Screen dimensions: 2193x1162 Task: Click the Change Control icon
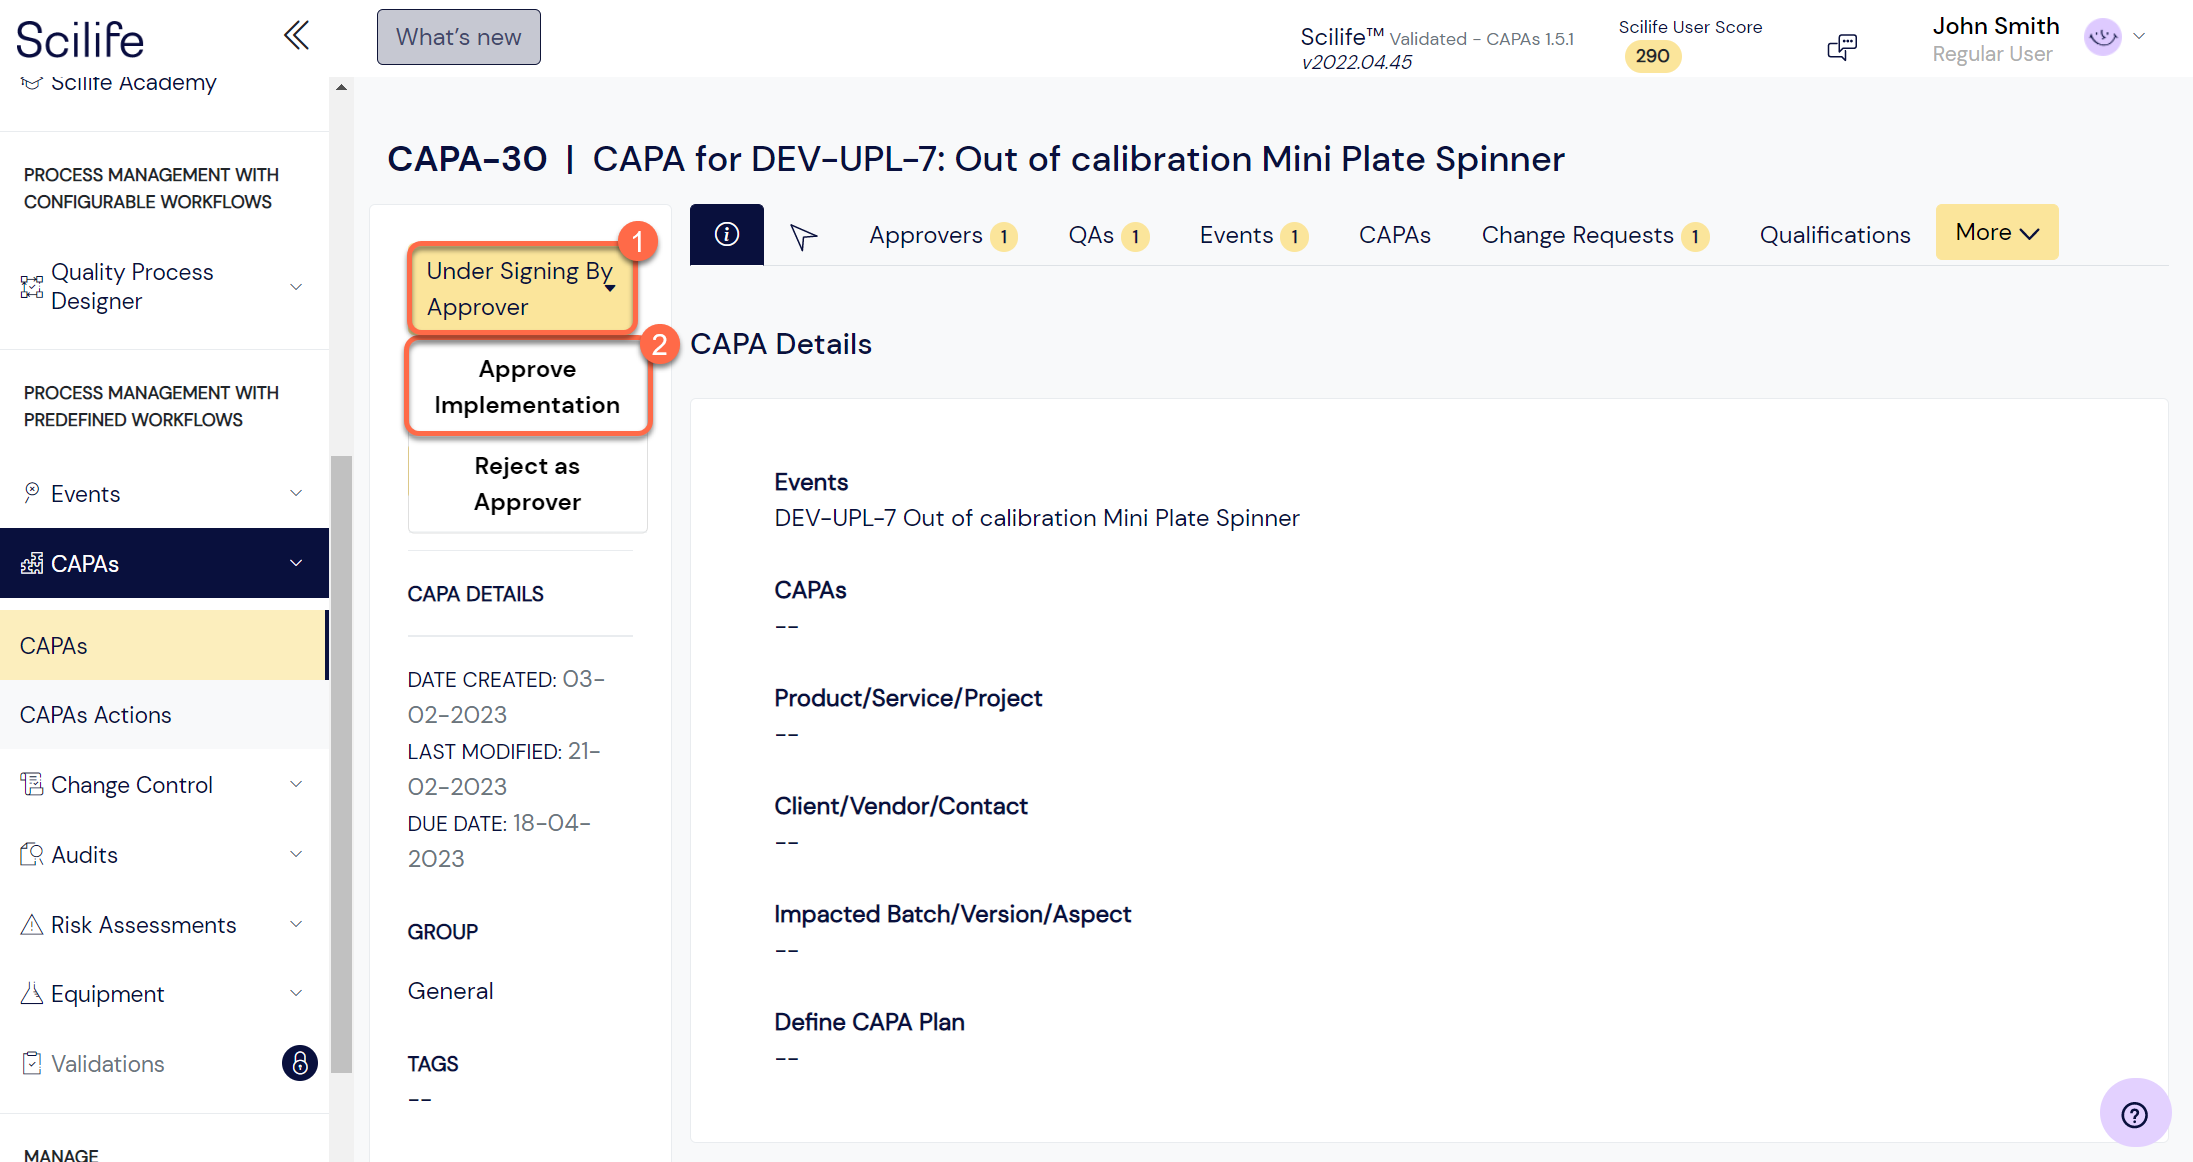coord(32,784)
